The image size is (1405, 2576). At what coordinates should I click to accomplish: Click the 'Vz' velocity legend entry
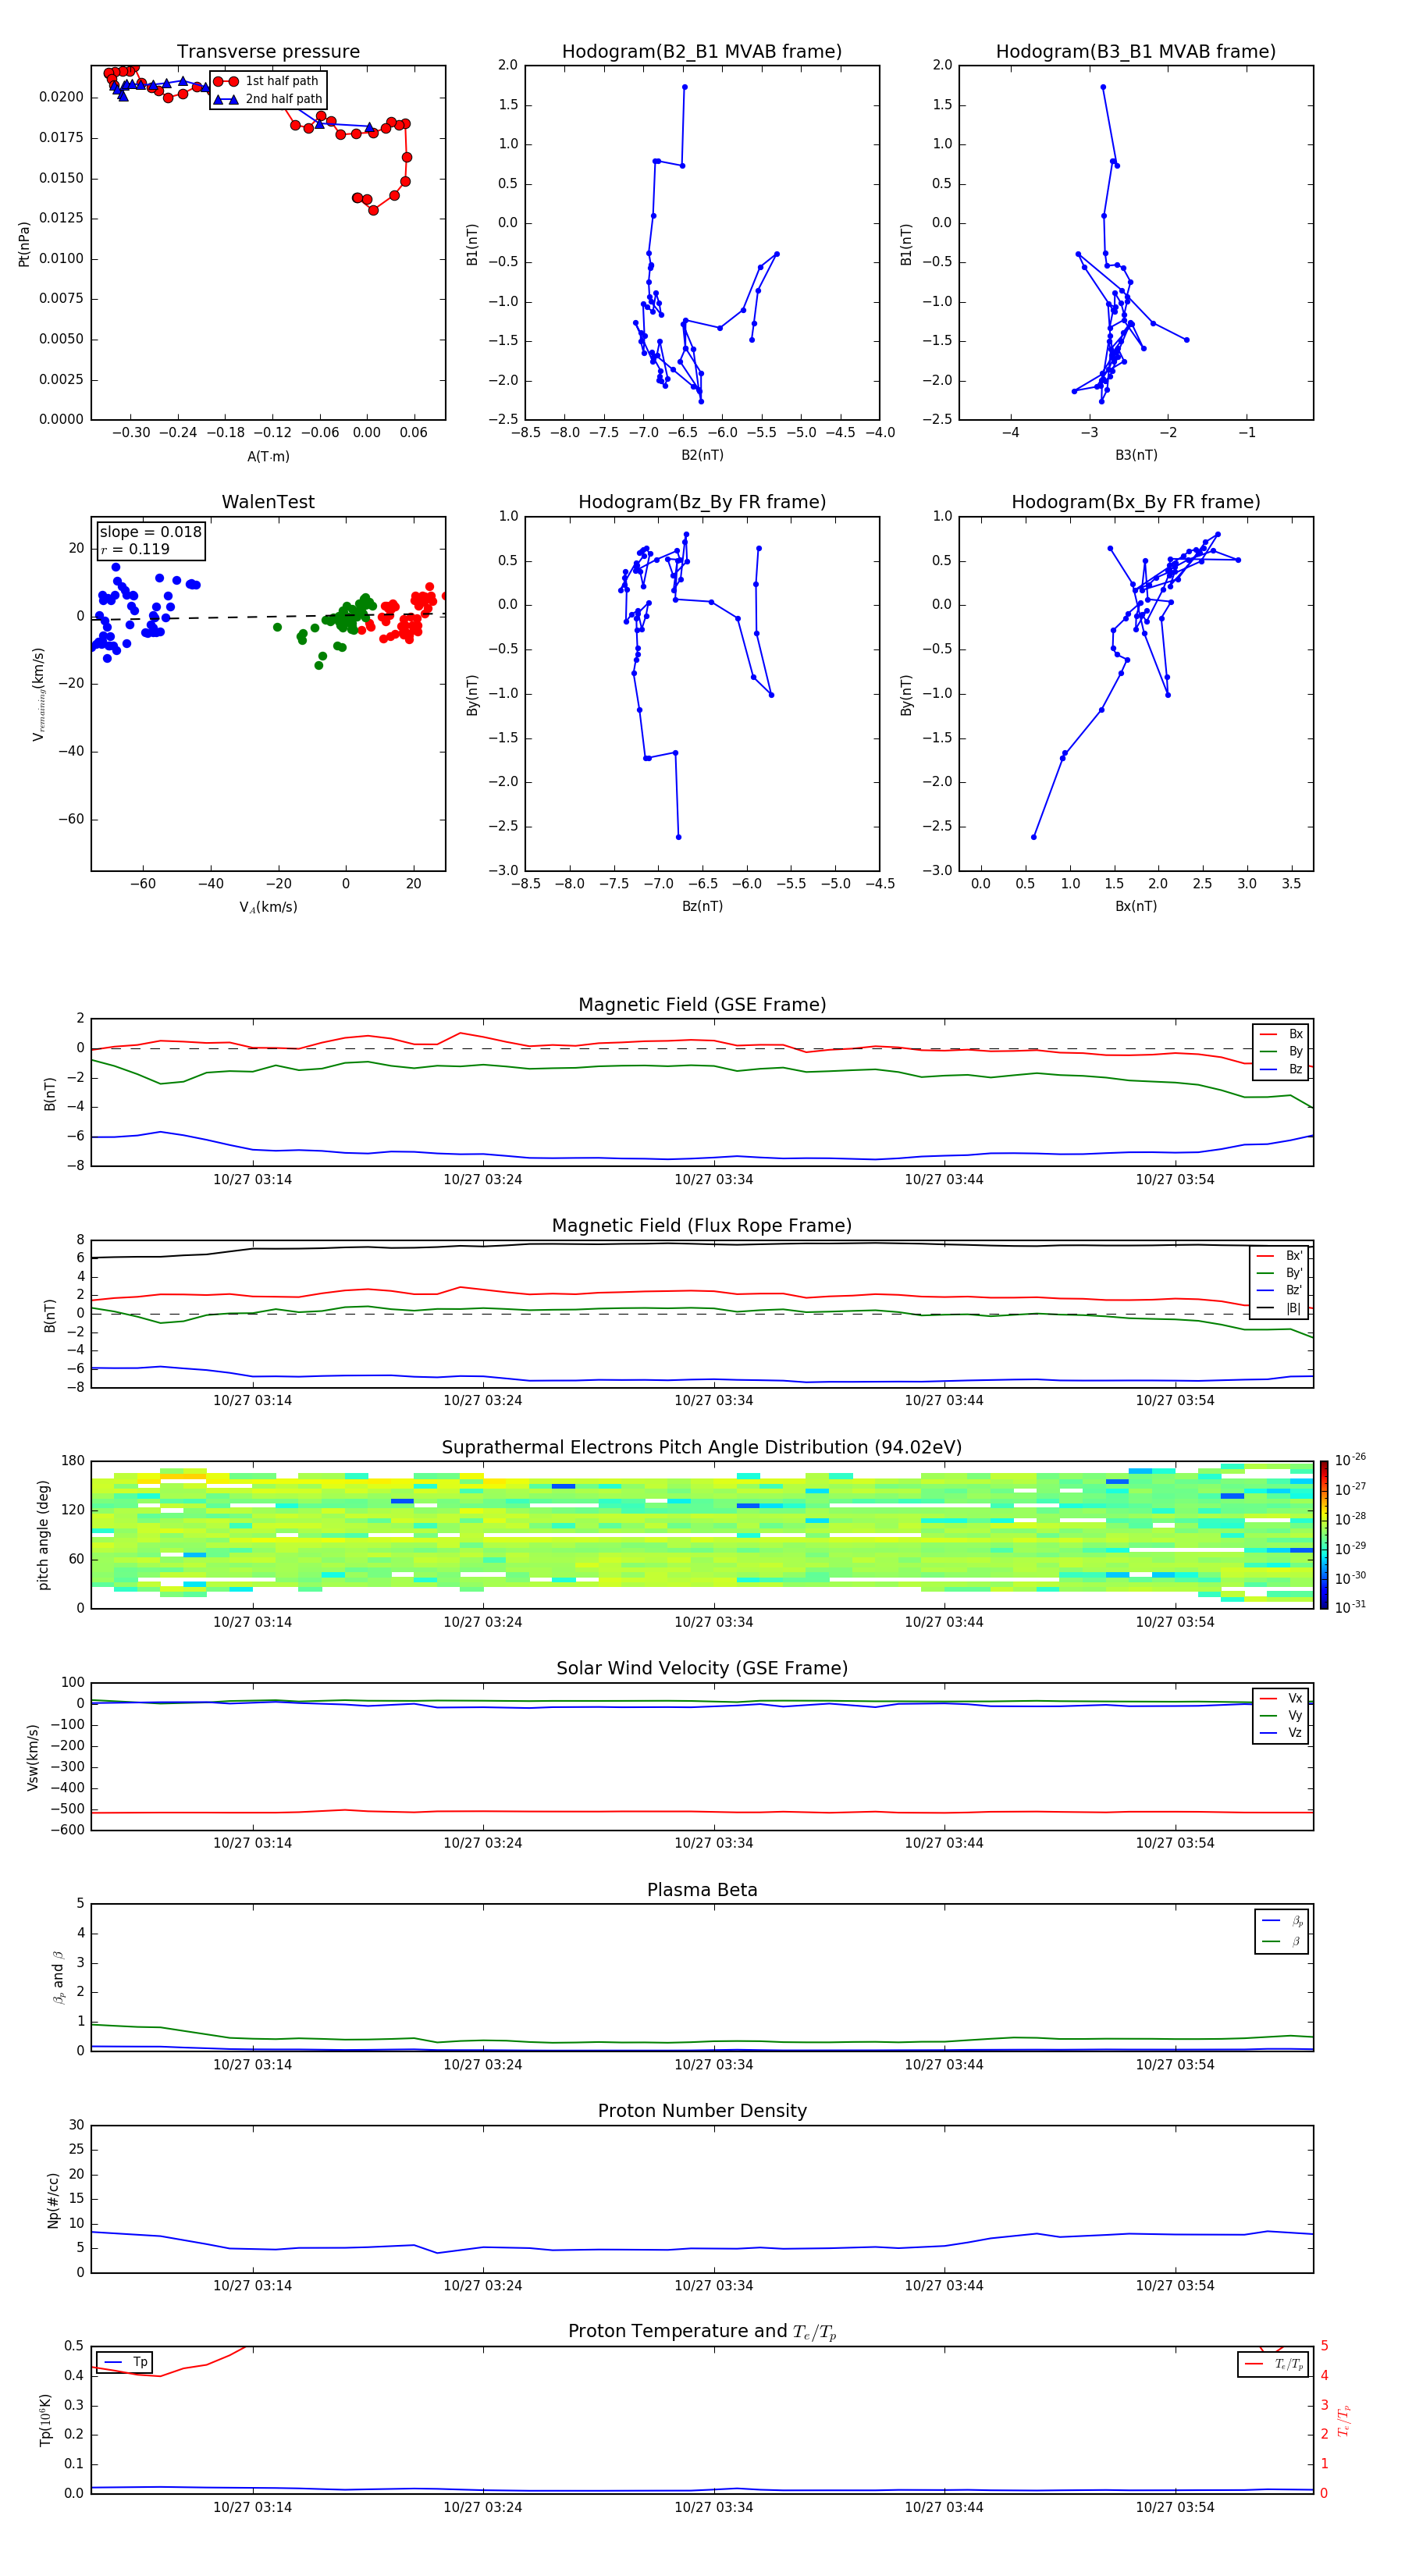pyautogui.click(x=1281, y=1733)
